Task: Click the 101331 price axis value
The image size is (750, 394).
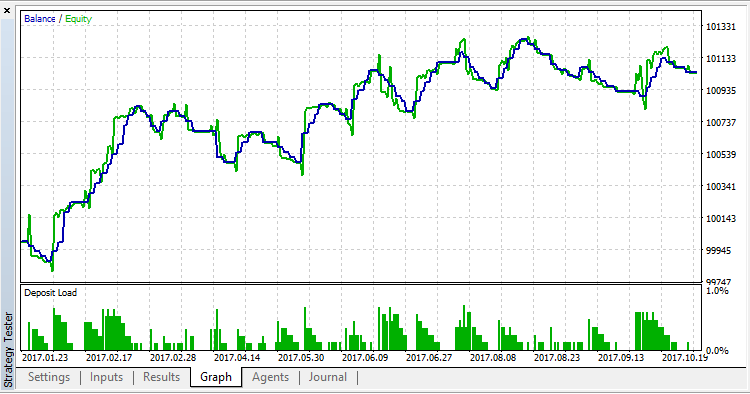Action: [x=721, y=27]
